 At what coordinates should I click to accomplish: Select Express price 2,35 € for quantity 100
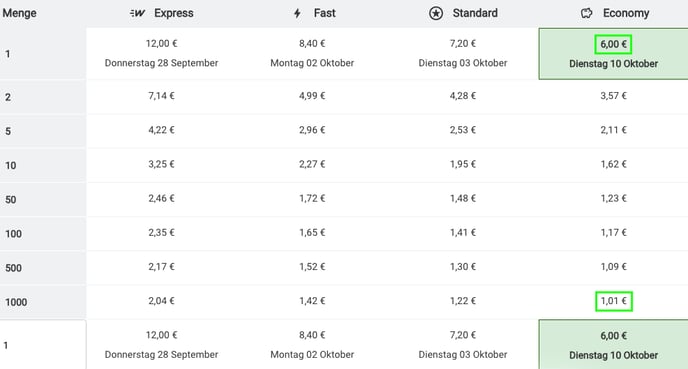pos(161,233)
